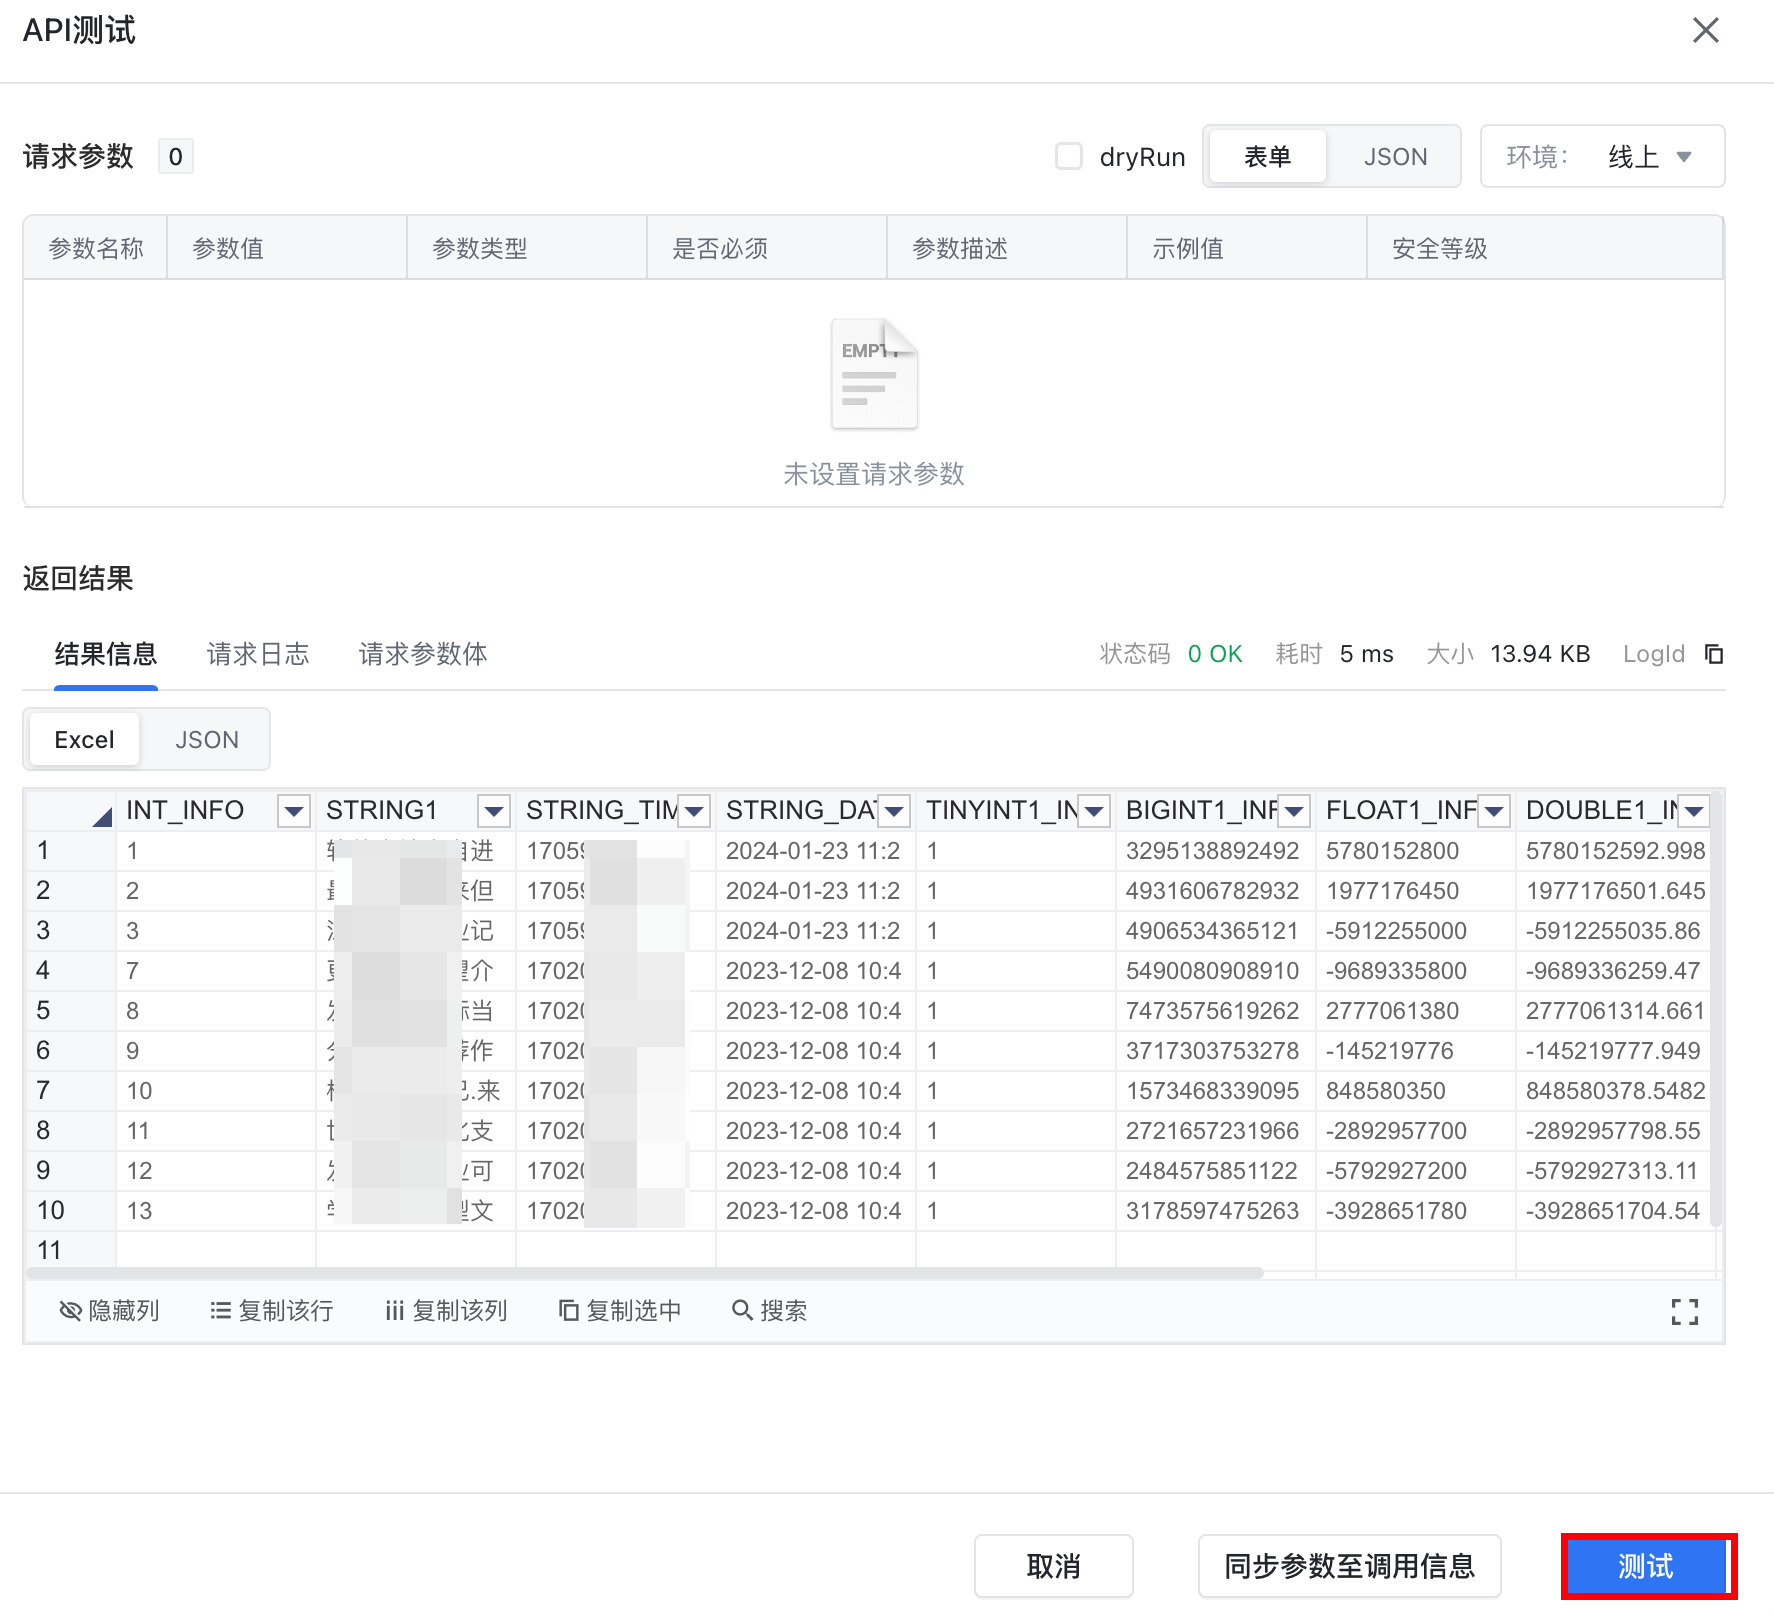Select the table's top-left select-all corner
1774x1616 pixels.
[100, 816]
